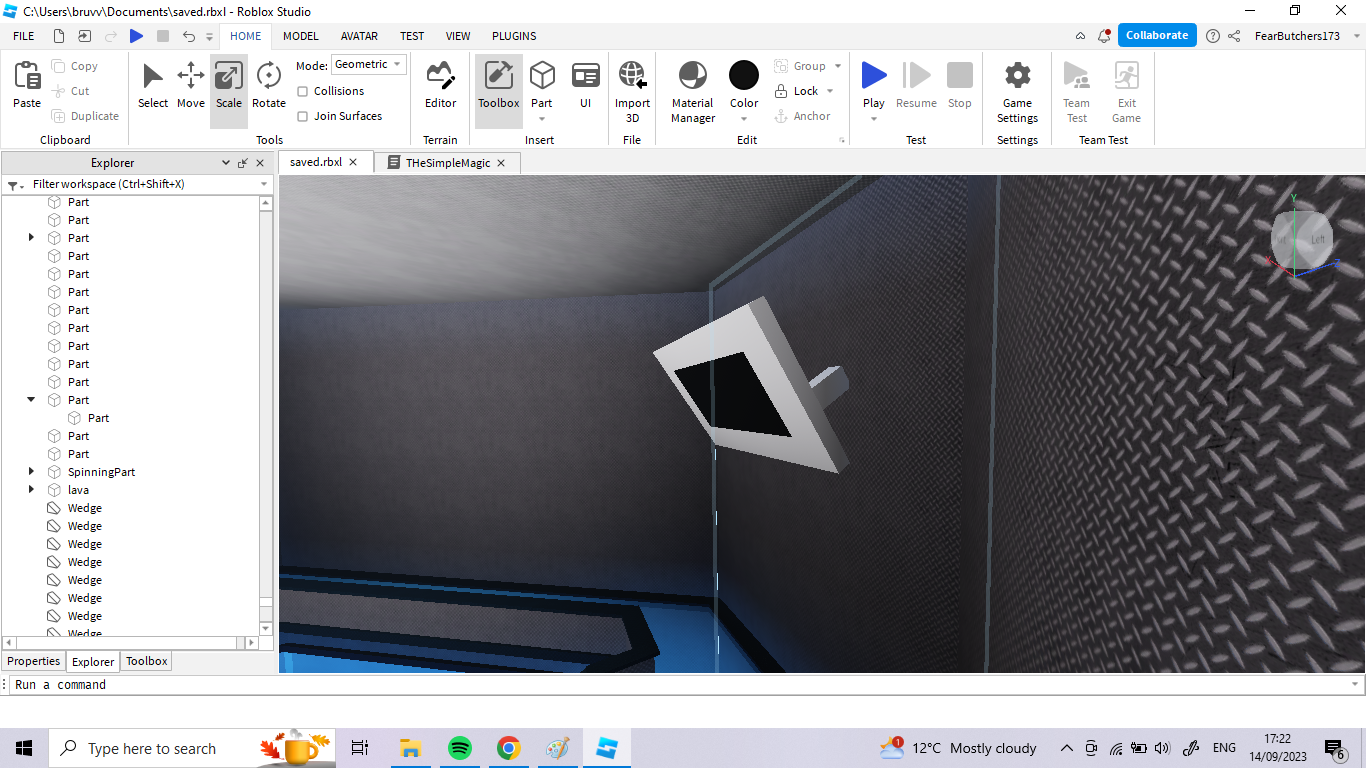Collapse the expanded Part with child
The image size is (1366, 768).
(x=31, y=400)
